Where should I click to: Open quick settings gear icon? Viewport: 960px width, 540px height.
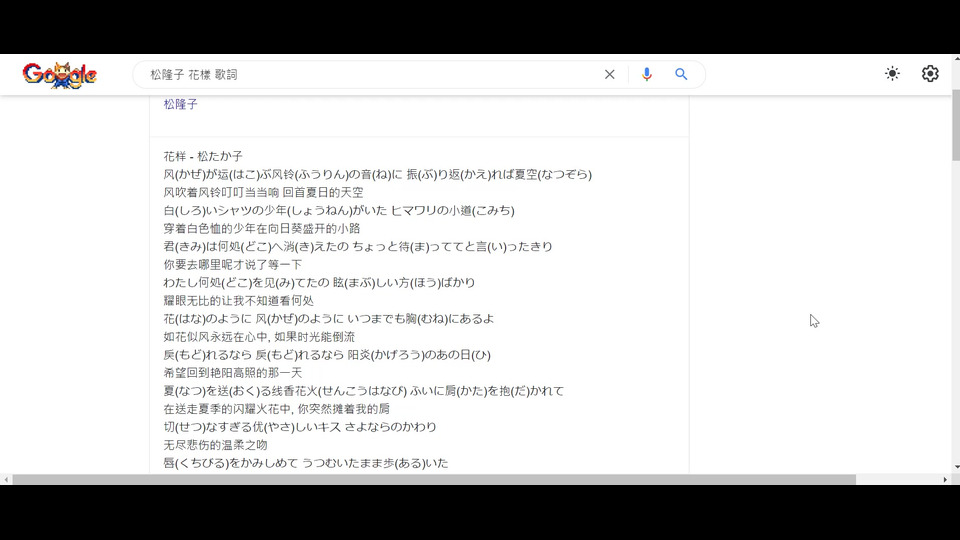pyautogui.click(x=930, y=73)
